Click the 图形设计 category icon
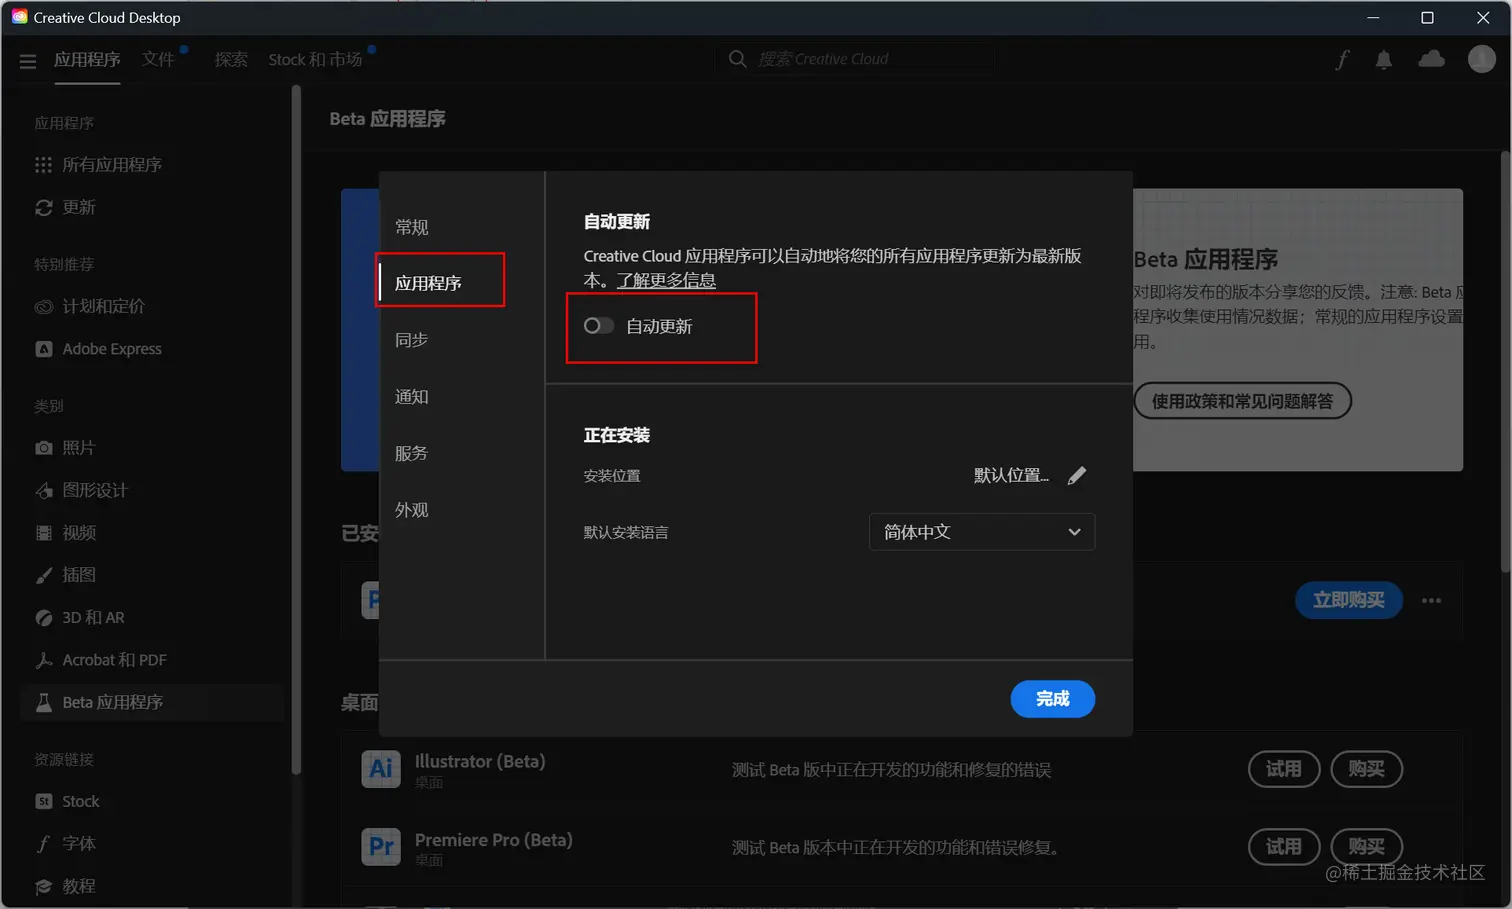Image resolution: width=1512 pixels, height=909 pixels. tap(43, 490)
